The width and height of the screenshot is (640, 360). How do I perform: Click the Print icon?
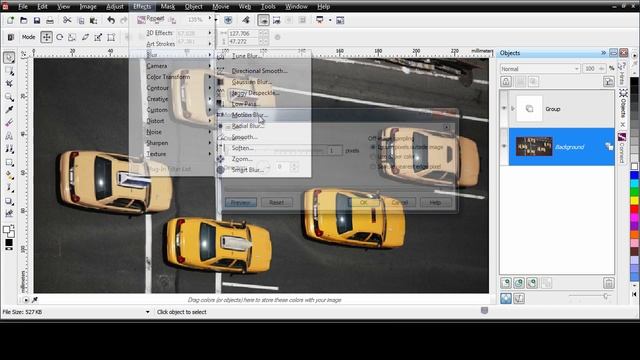(x=50, y=20)
